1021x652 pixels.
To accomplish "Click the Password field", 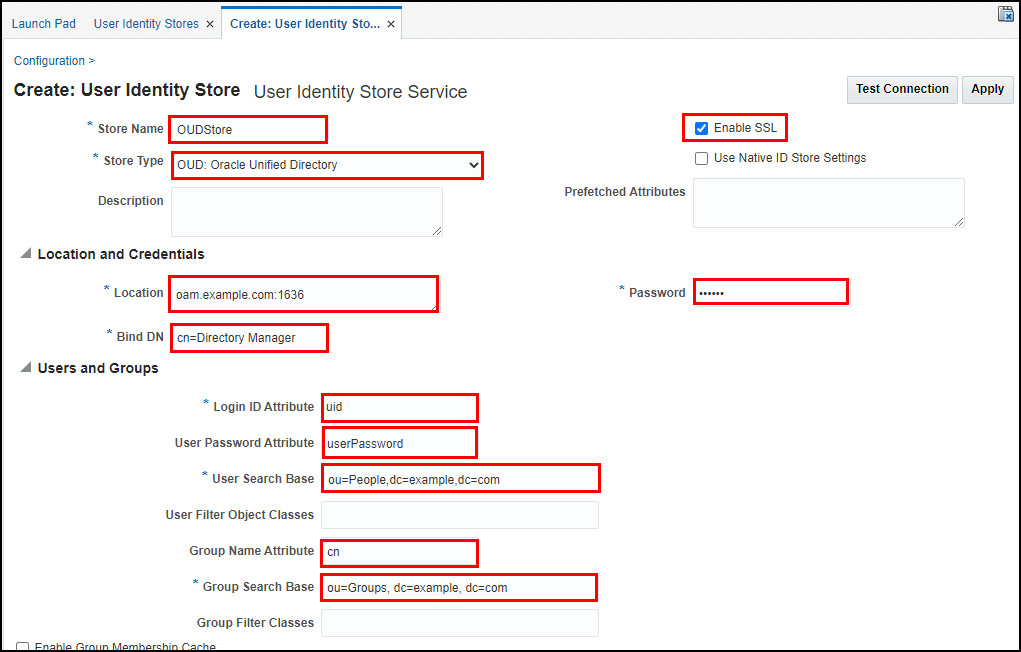I will click(770, 291).
